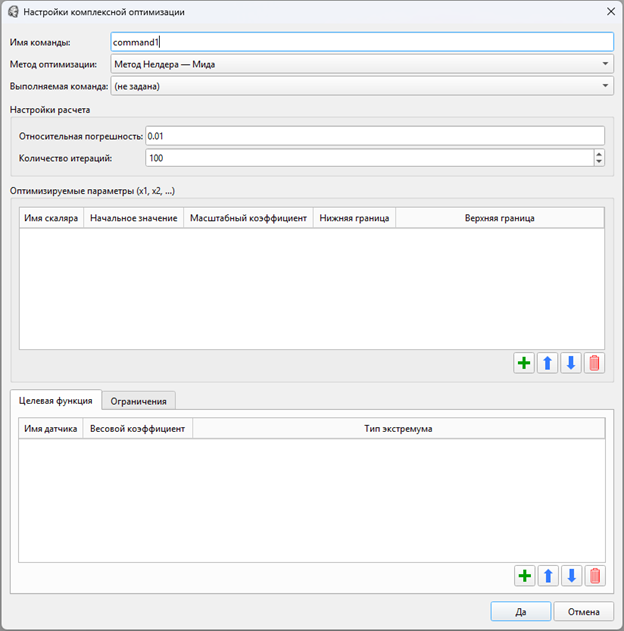Click the Весовой коэффициент column header
The width and height of the screenshot is (624, 631).
tap(137, 428)
